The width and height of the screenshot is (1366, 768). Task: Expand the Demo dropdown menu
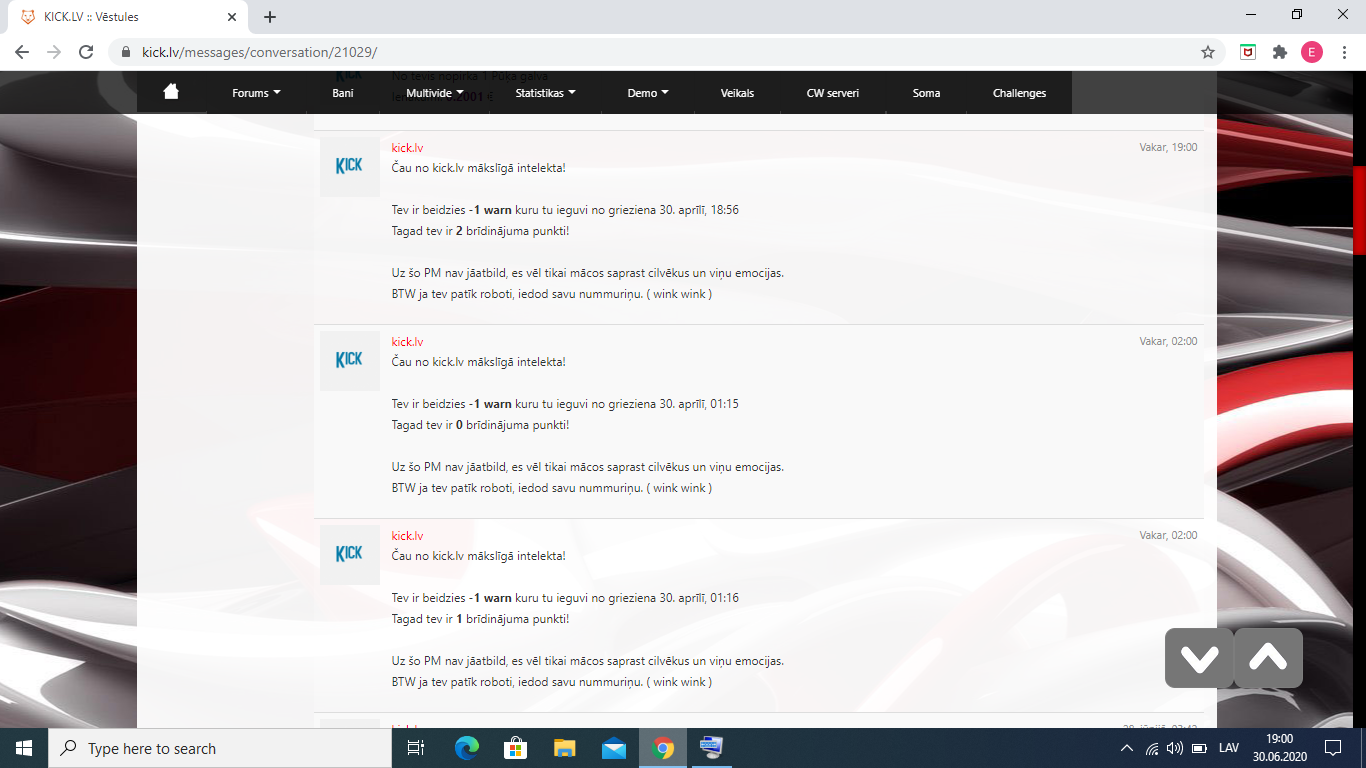click(x=648, y=93)
